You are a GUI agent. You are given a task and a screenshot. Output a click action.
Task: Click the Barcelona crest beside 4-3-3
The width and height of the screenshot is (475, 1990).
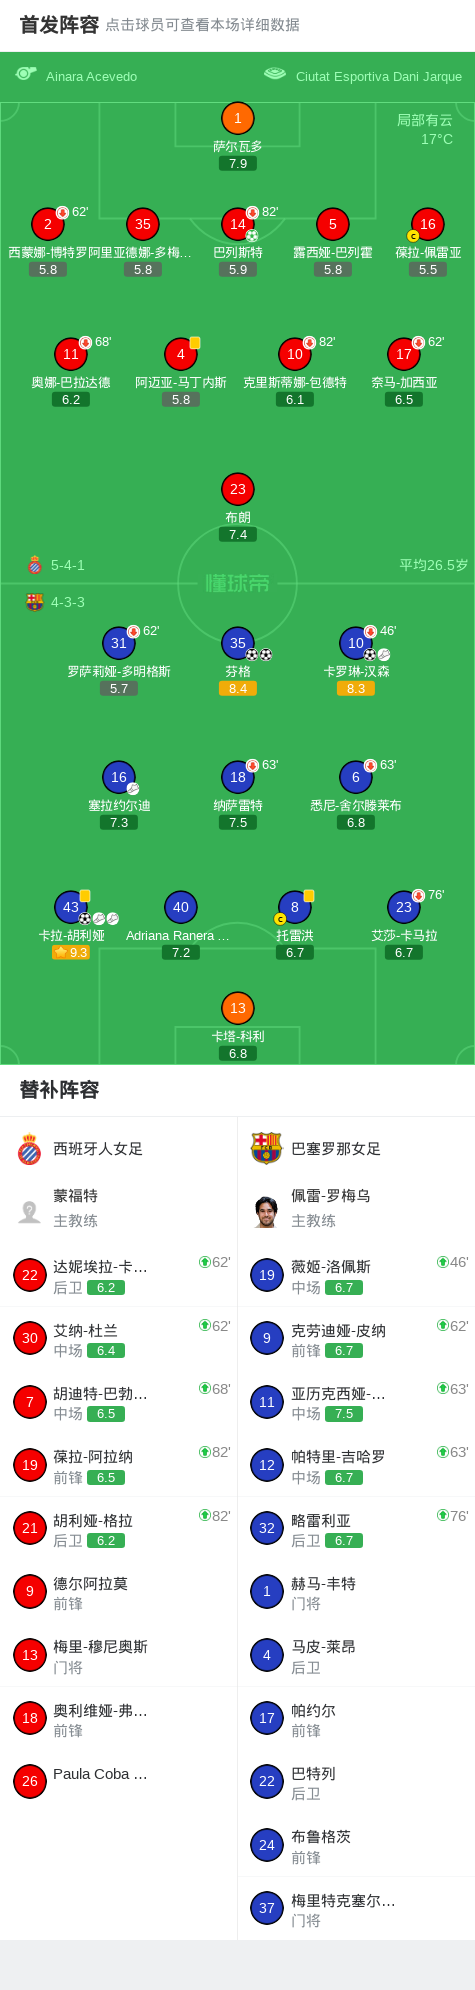(x=35, y=602)
